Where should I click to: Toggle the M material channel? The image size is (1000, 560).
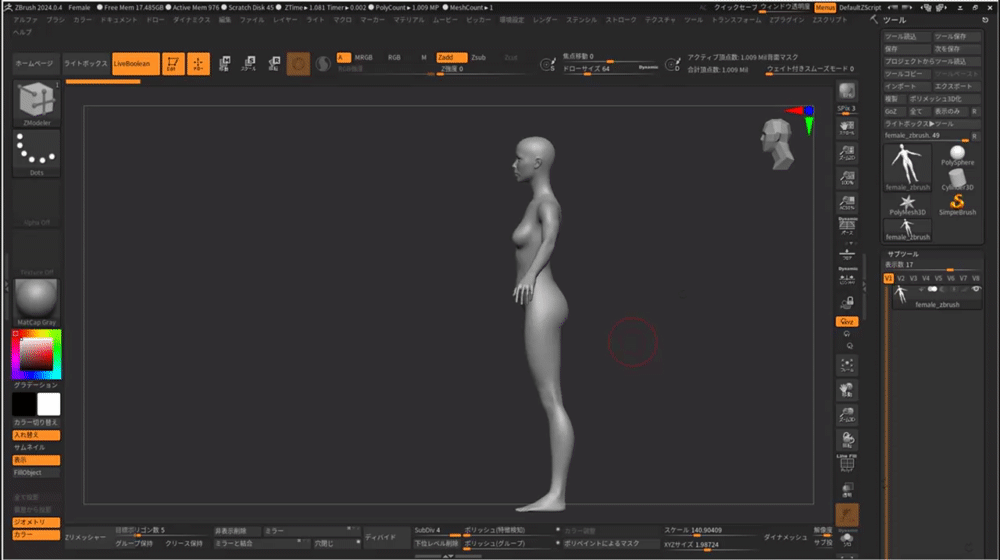423,57
